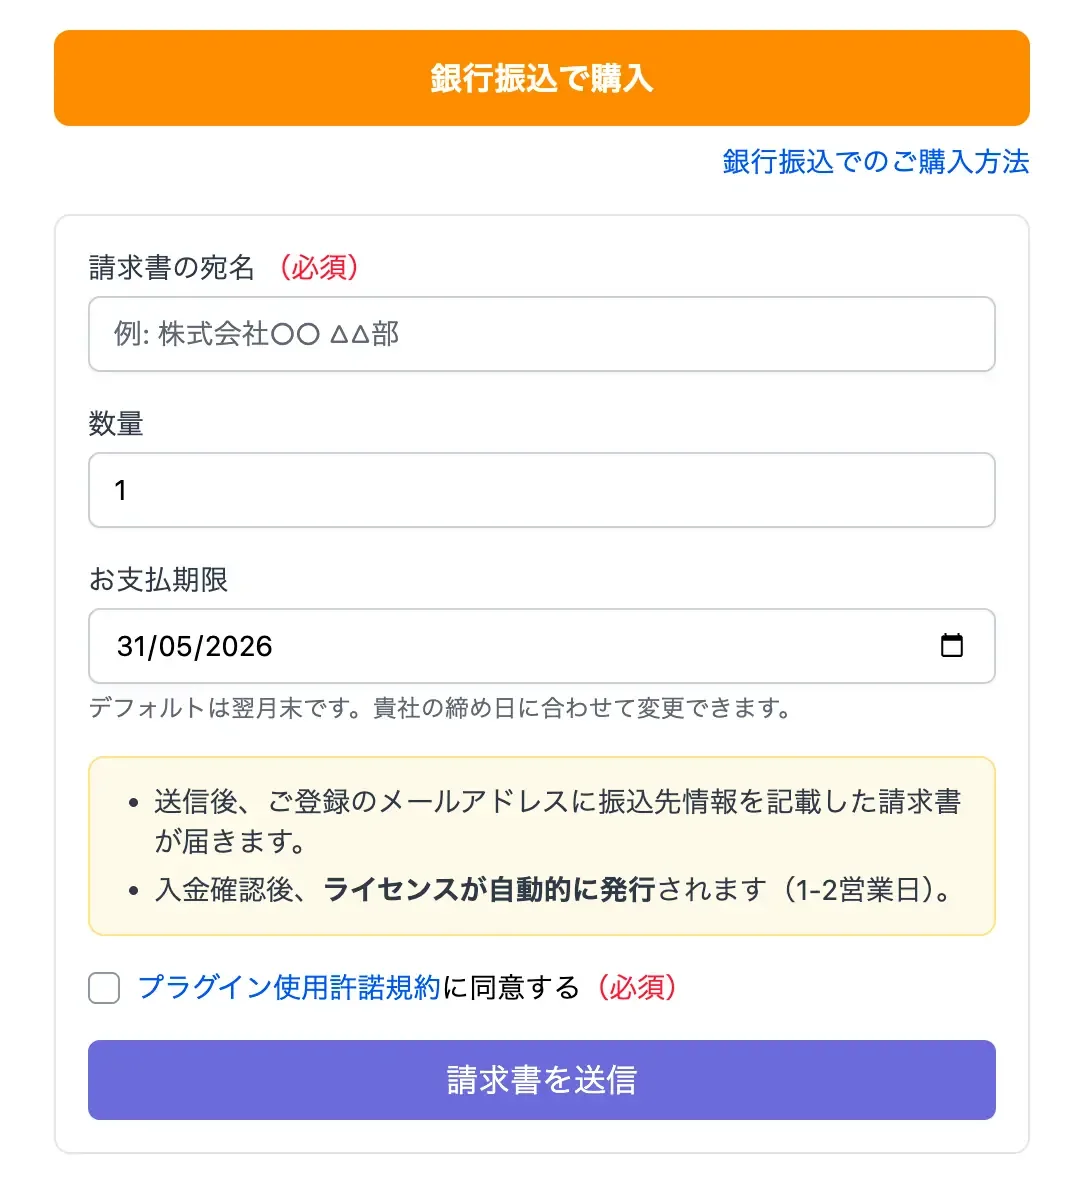
Task: Click the bold ライセンスが自動的に発行 text
Action: pos(489,889)
